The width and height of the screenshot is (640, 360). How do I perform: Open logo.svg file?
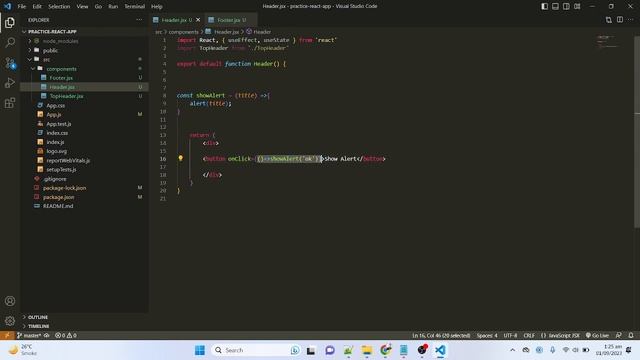[57, 151]
